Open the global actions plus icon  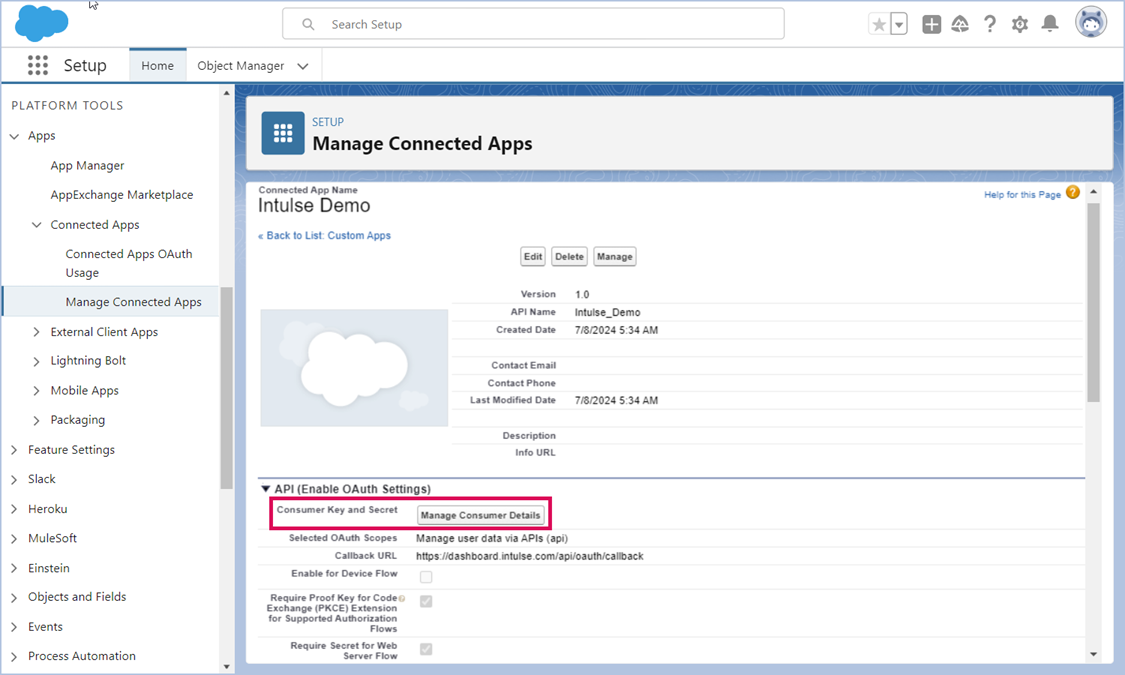click(x=931, y=24)
